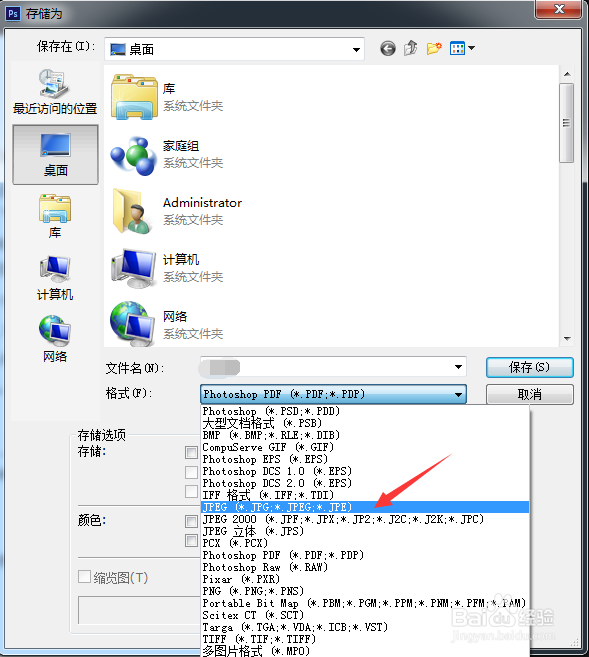
Task: Choose Photoshop EPS (*.EPS) format
Action: tap(365, 459)
